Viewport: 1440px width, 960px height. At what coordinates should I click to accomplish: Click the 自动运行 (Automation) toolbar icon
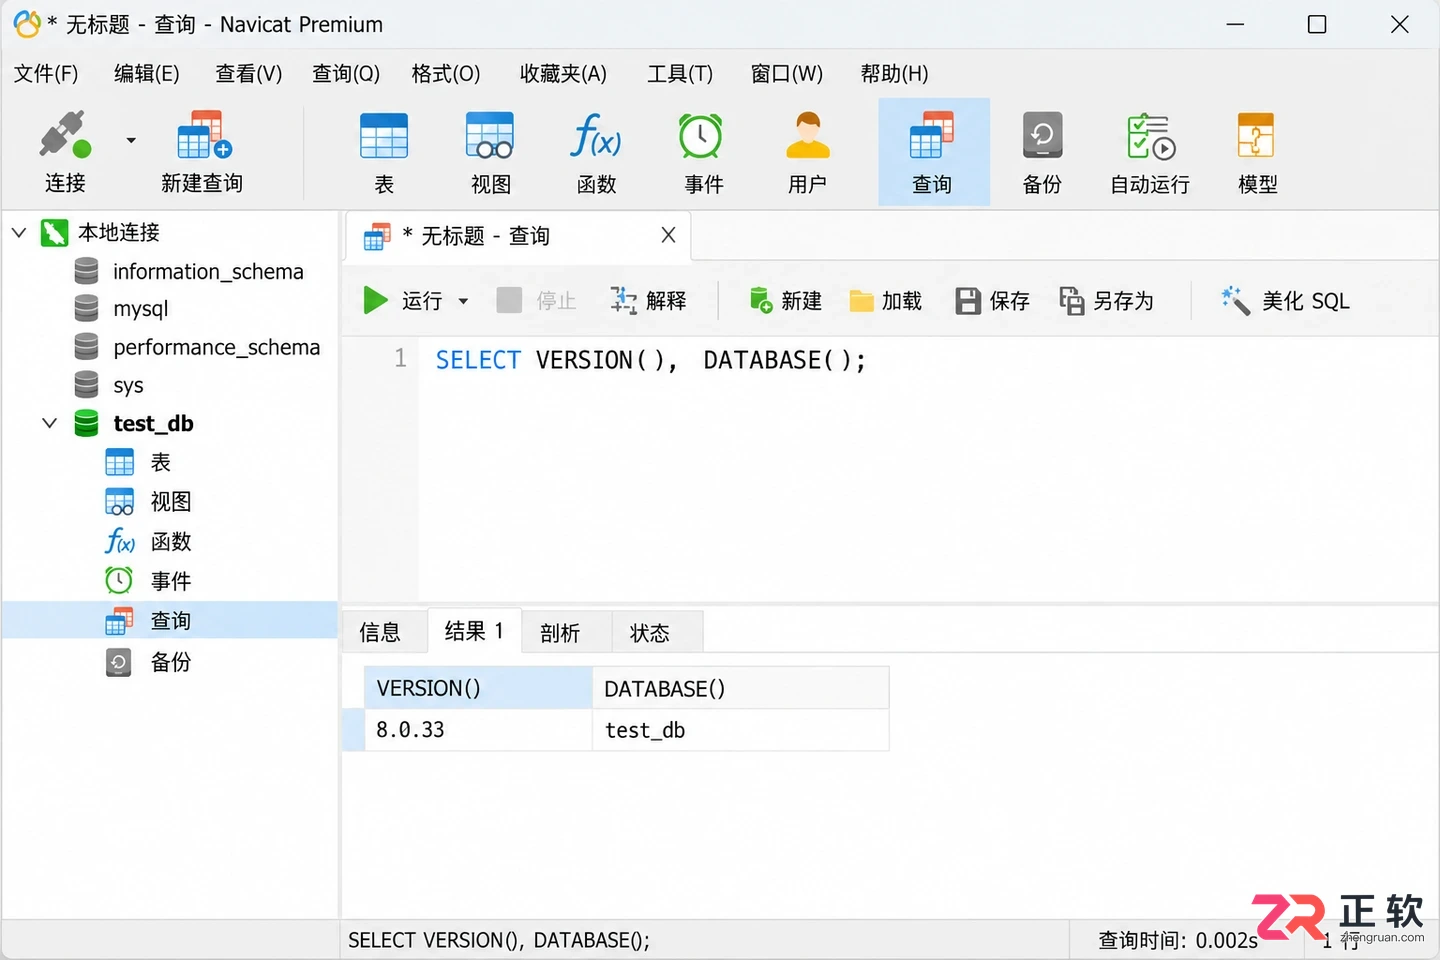pos(1150,136)
